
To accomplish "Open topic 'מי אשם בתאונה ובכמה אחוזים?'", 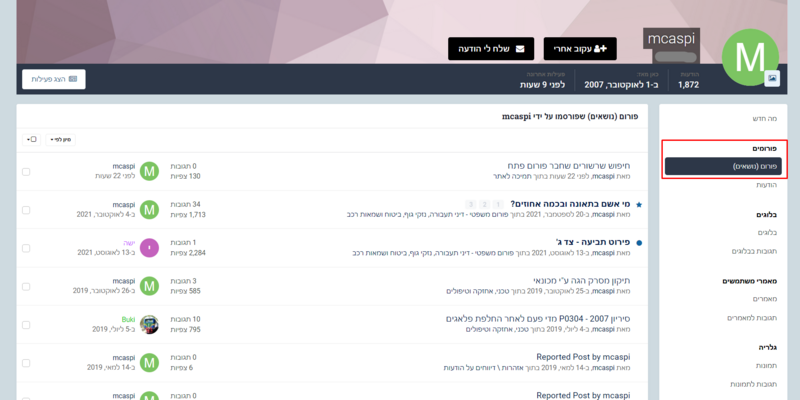I will pyautogui.click(x=570, y=204).
